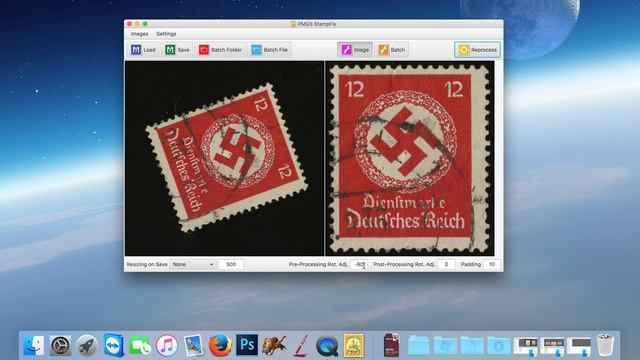Click the dark red document dock icon
This screenshot has width=640, height=360.
point(392,345)
